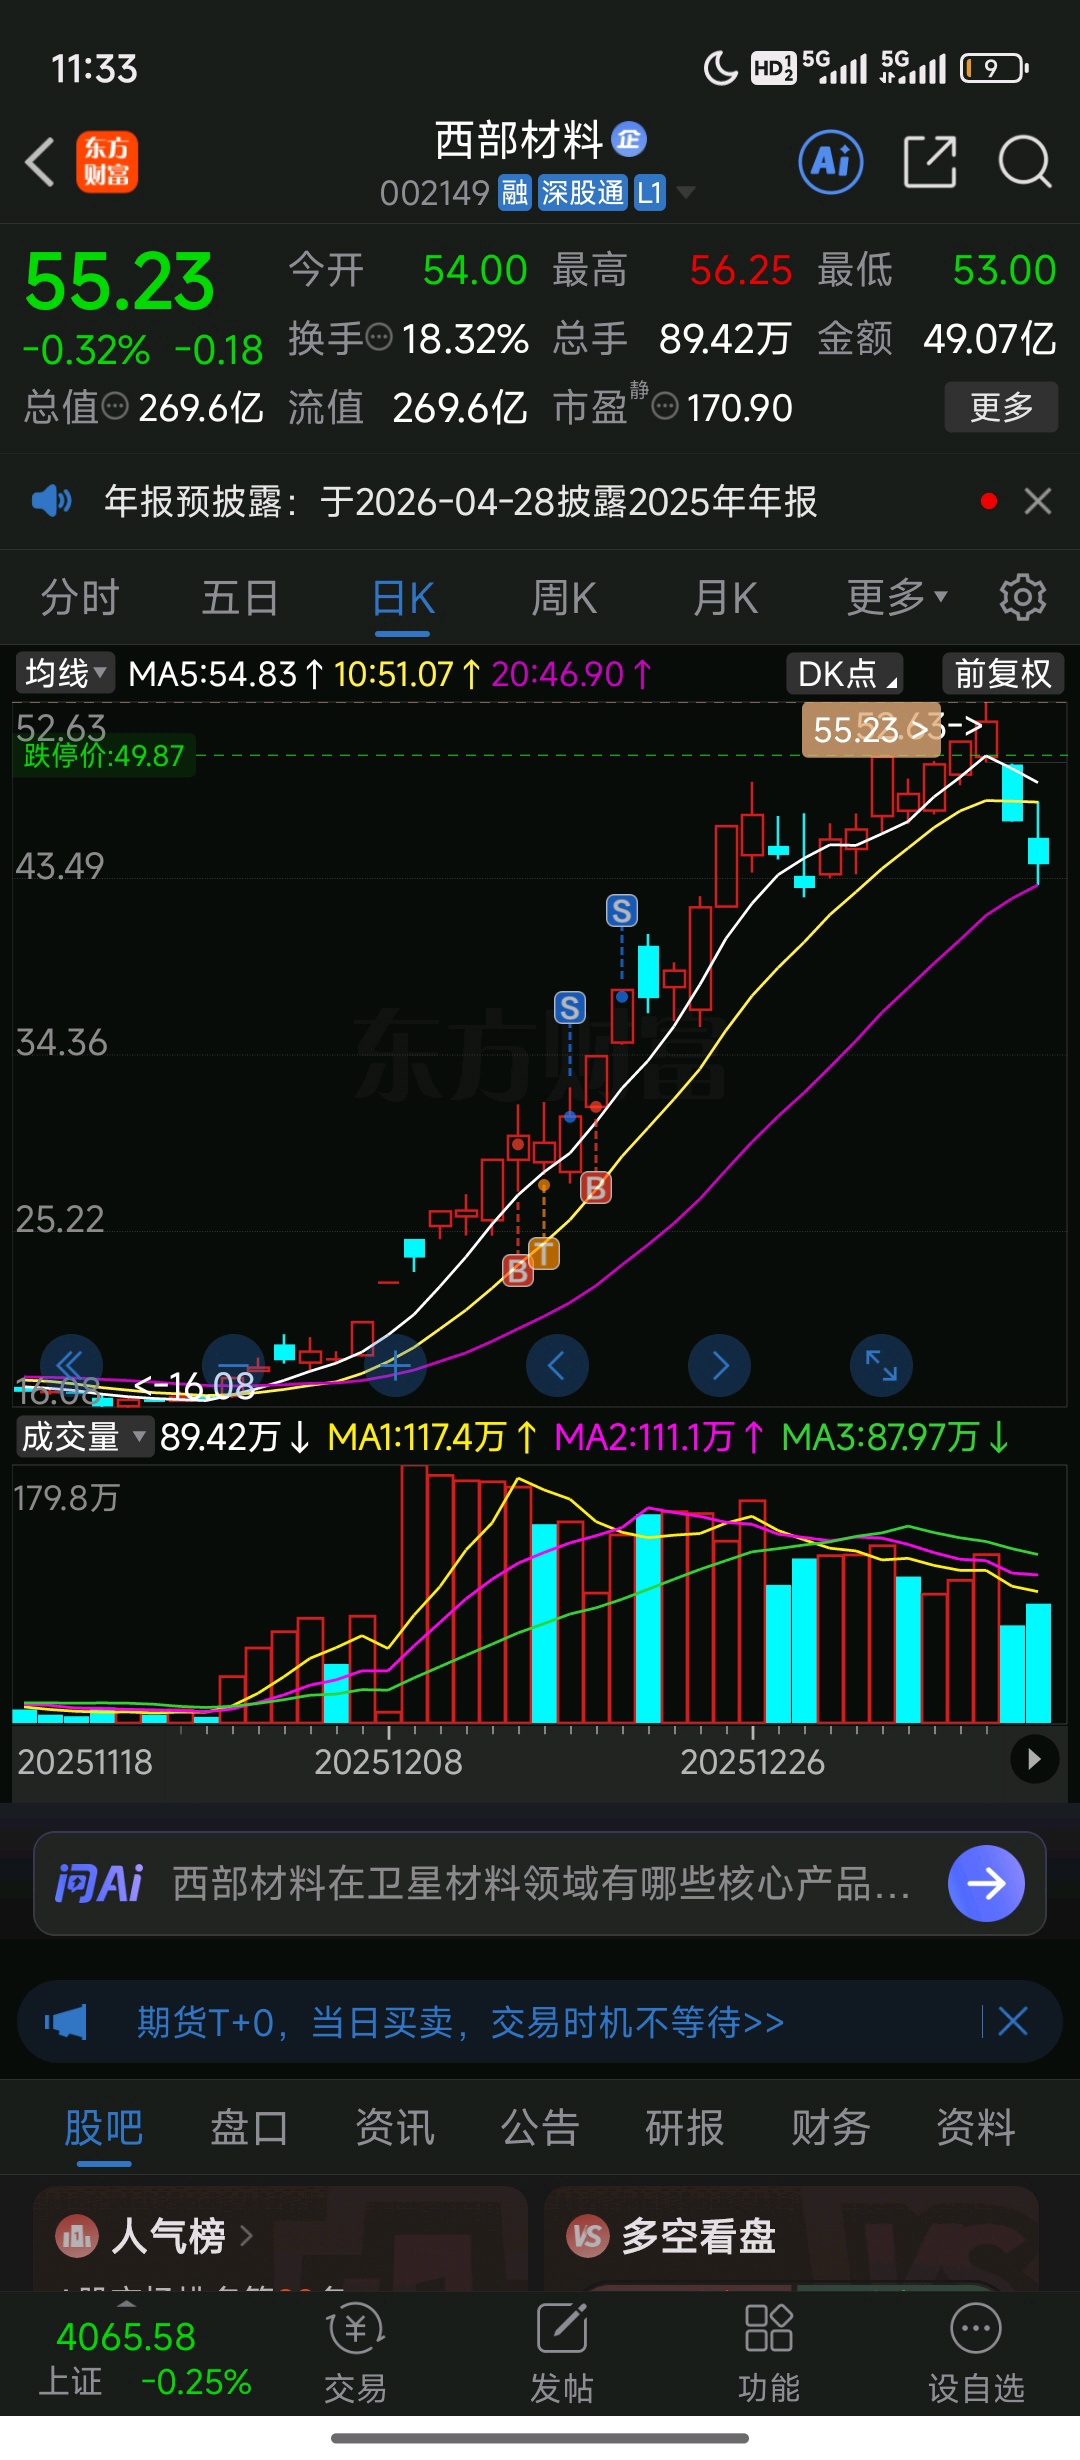Zoom out chart with minus button
The image size is (1080, 2460).
[233, 1365]
